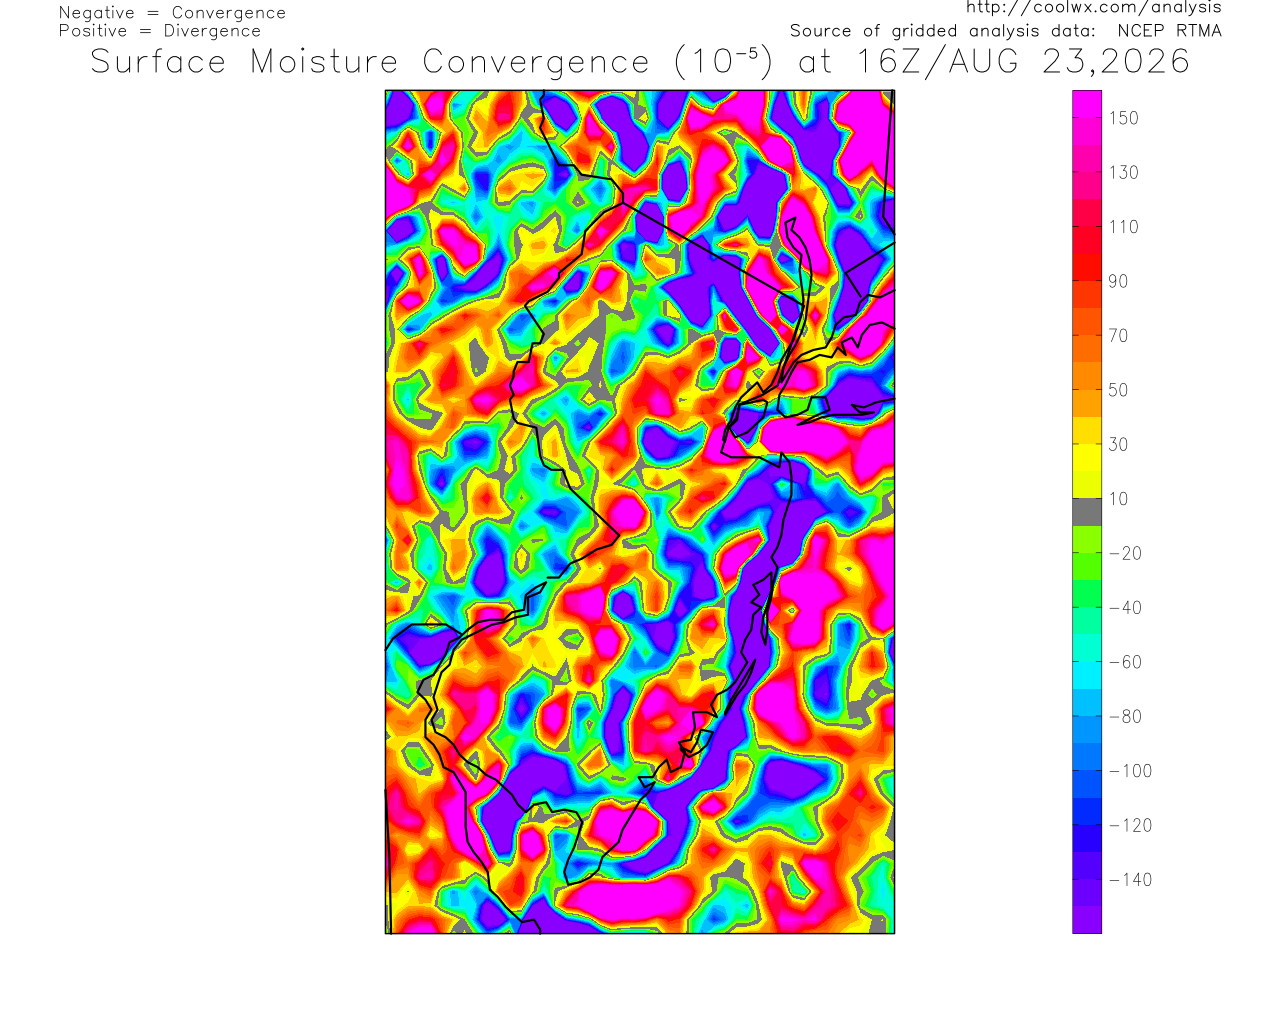Click the NCEP RTMA source label
The height and width of the screenshot is (1024, 1280).
click(x=1169, y=31)
